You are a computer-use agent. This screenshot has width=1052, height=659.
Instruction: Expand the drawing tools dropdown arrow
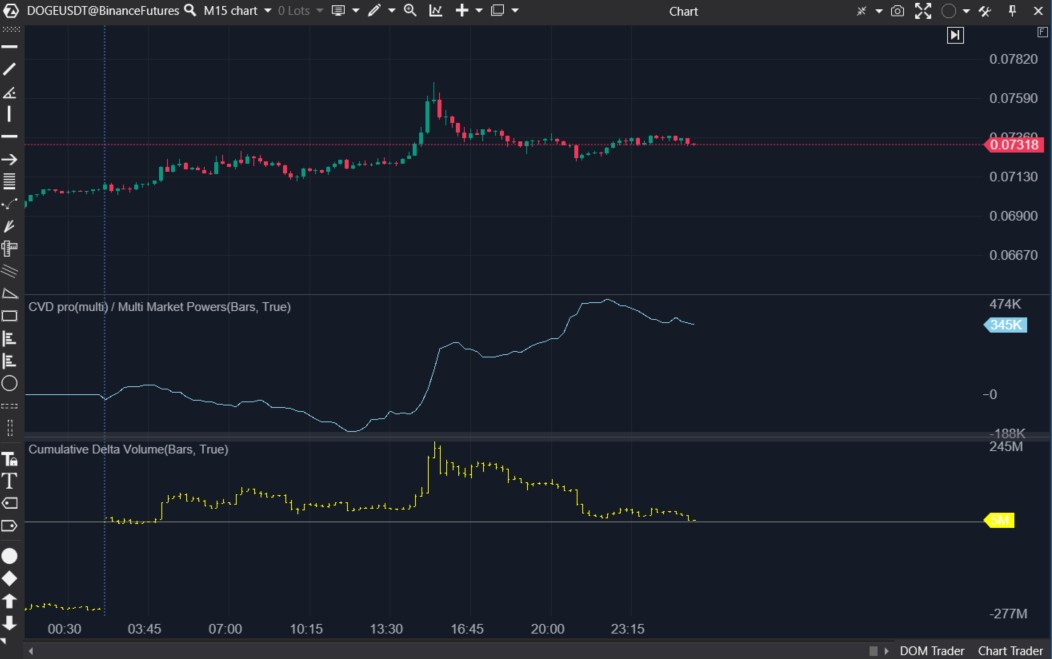click(390, 11)
